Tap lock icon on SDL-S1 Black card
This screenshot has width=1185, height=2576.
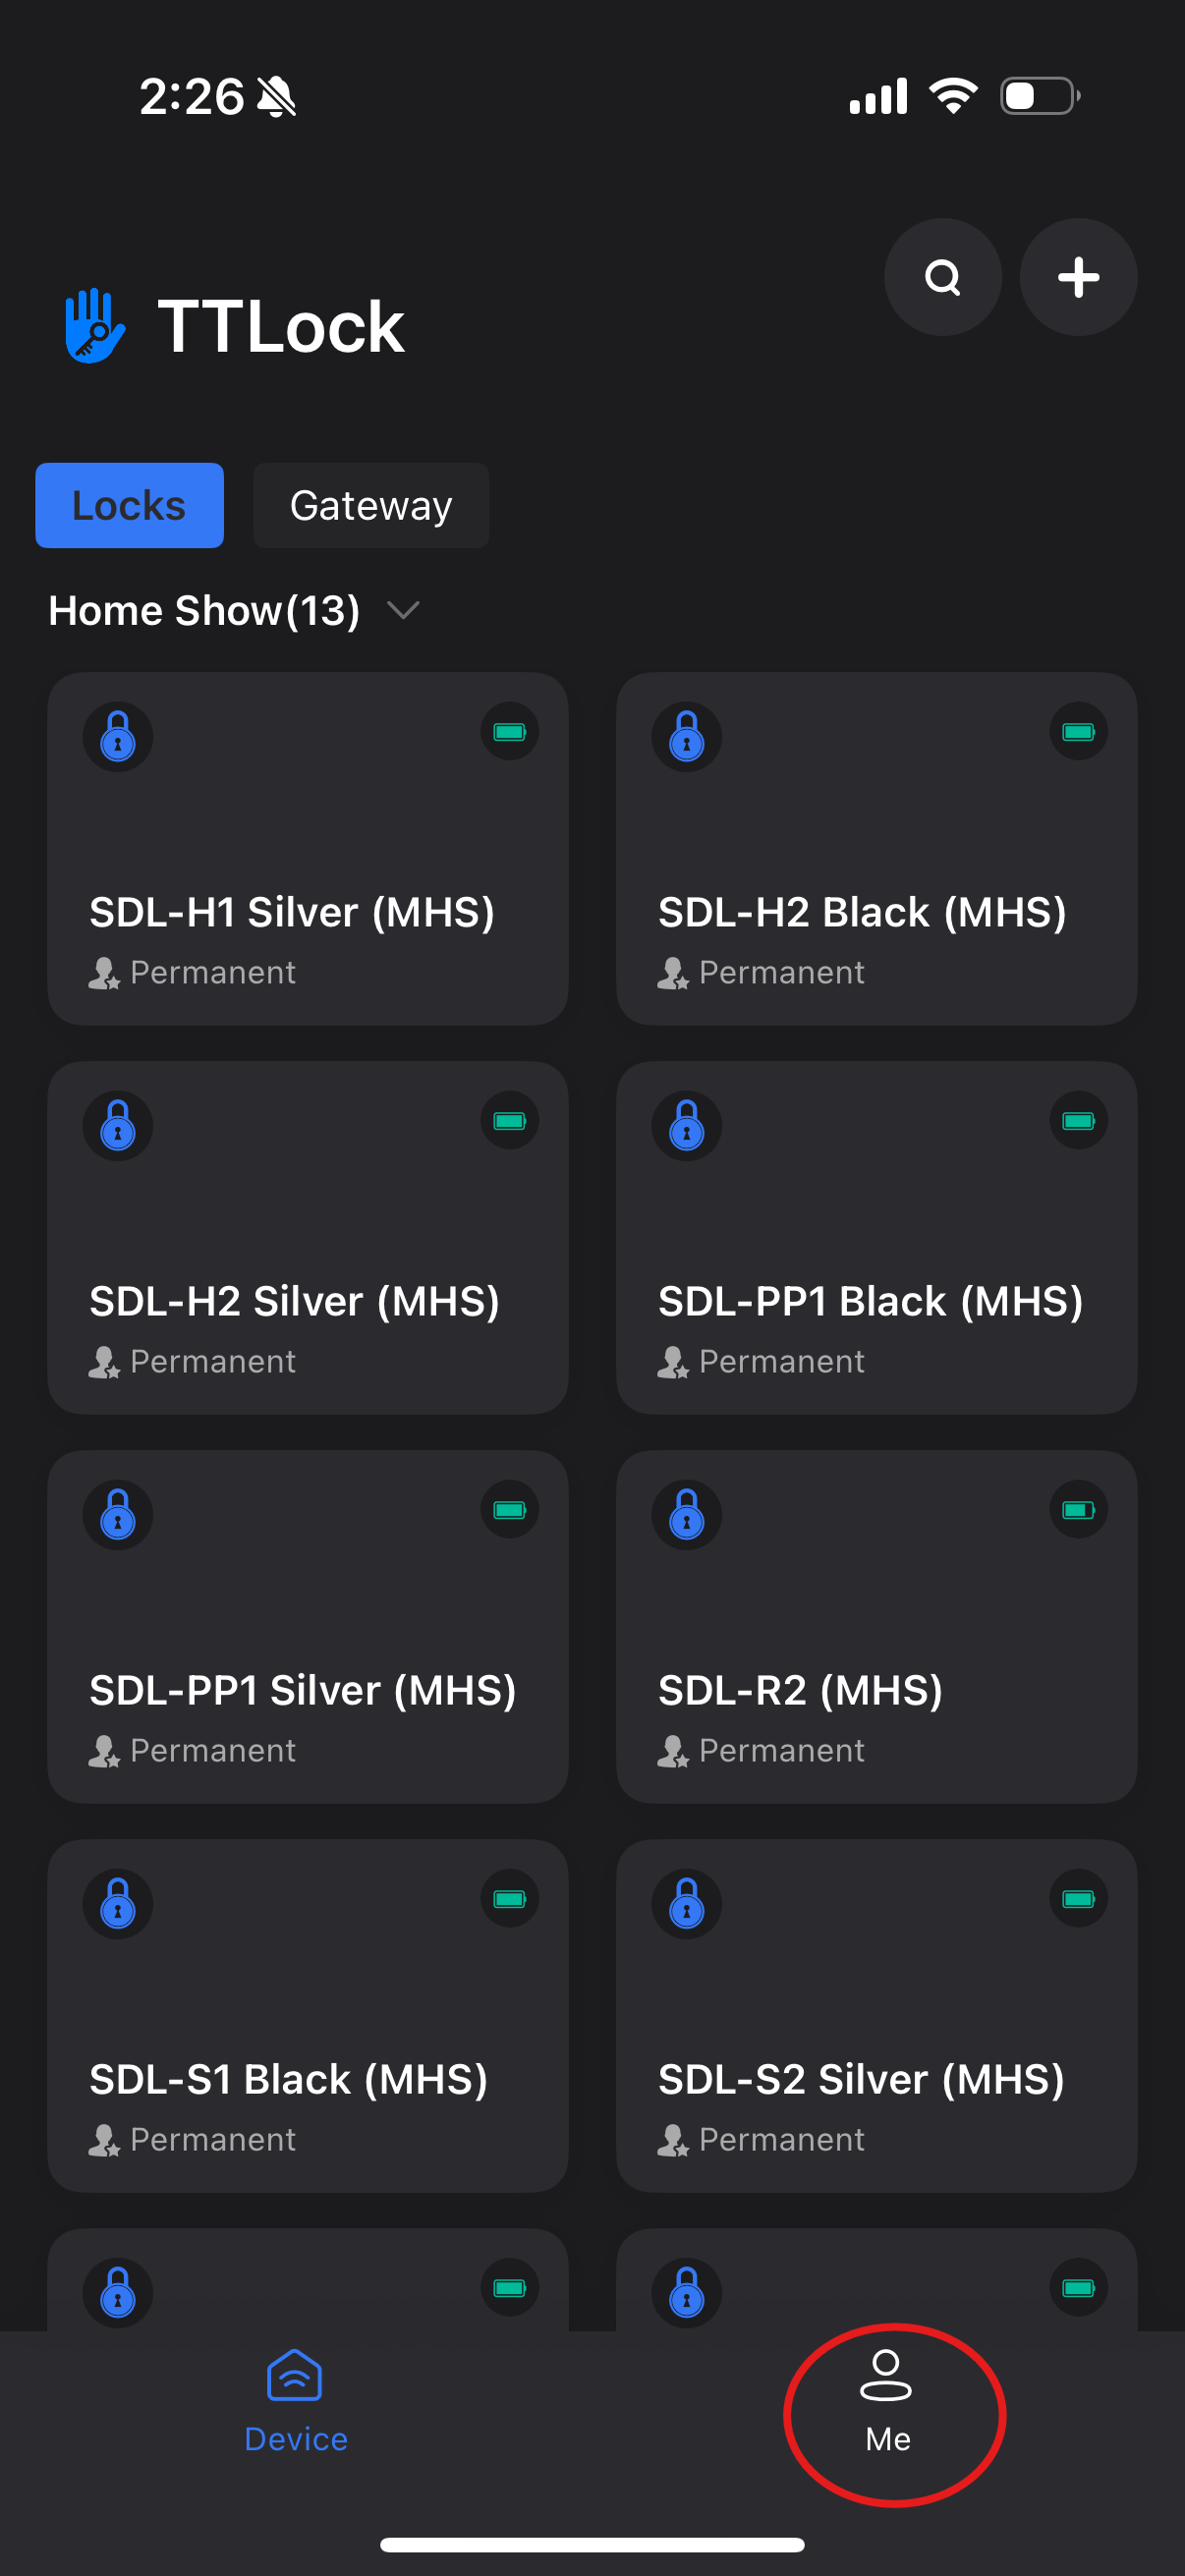(x=118, y=1904)
